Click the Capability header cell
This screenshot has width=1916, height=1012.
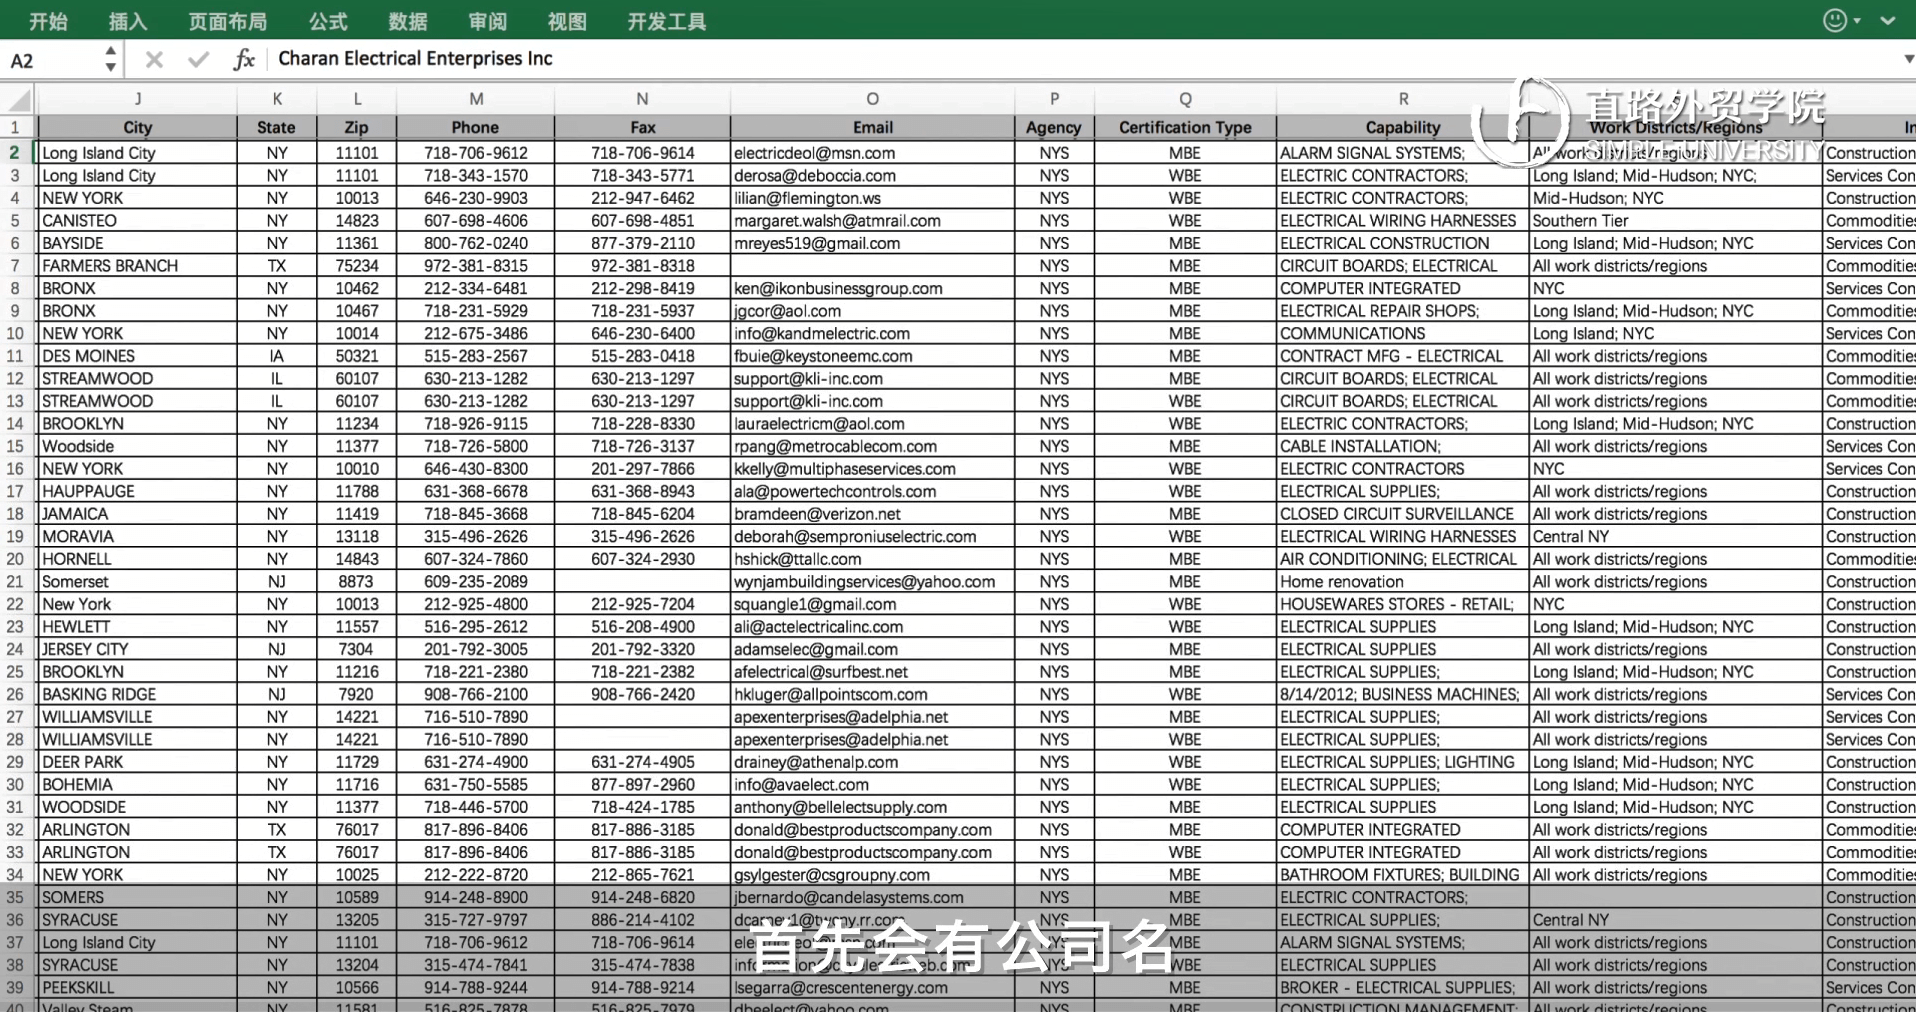pos(1403,127)
